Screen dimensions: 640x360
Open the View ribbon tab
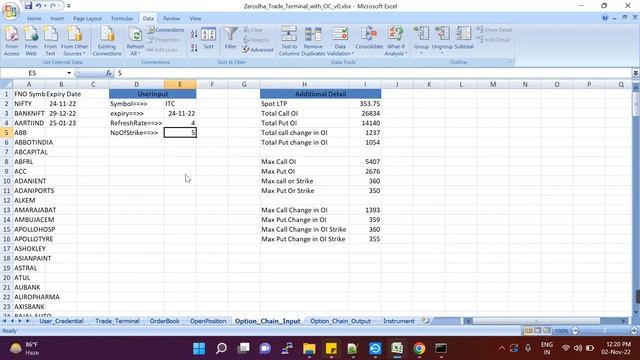pyautogui.click(x=195, y=18)
